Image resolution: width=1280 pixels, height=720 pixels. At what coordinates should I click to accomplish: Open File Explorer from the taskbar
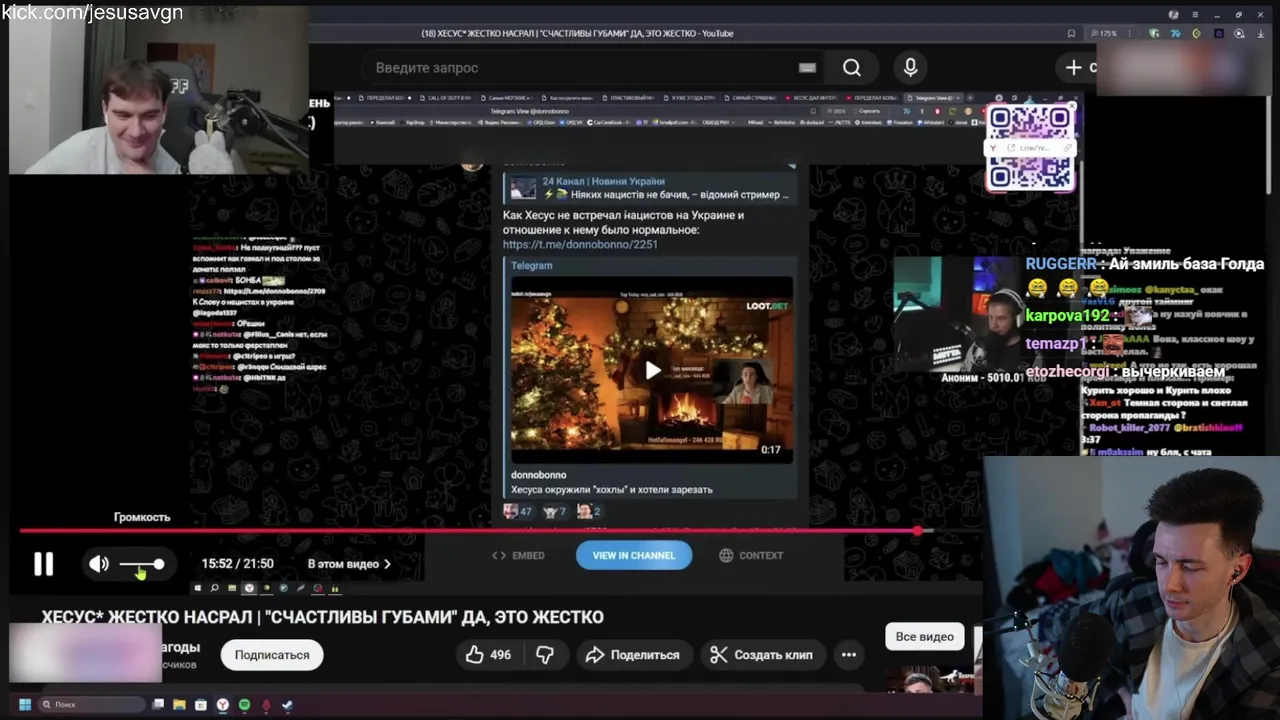click(x=179, y=704)
